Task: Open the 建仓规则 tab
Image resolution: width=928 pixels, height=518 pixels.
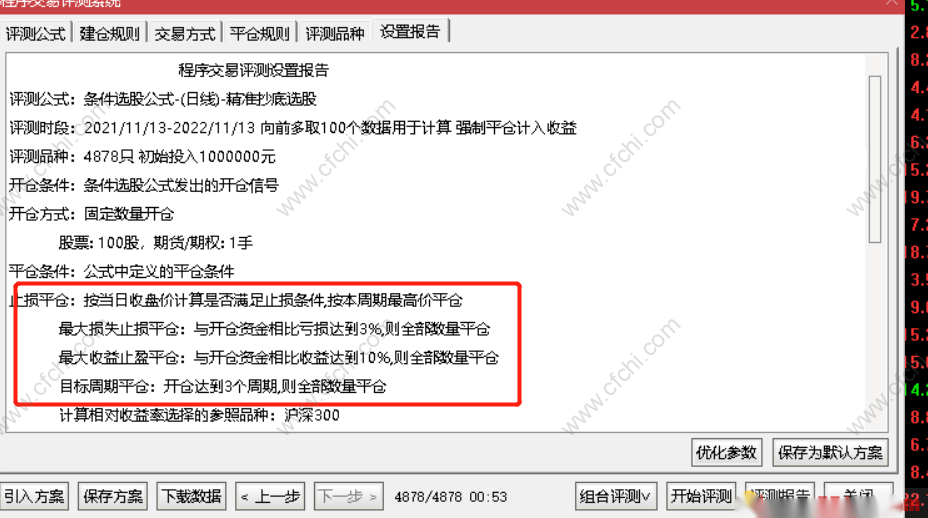Action: 109,33
